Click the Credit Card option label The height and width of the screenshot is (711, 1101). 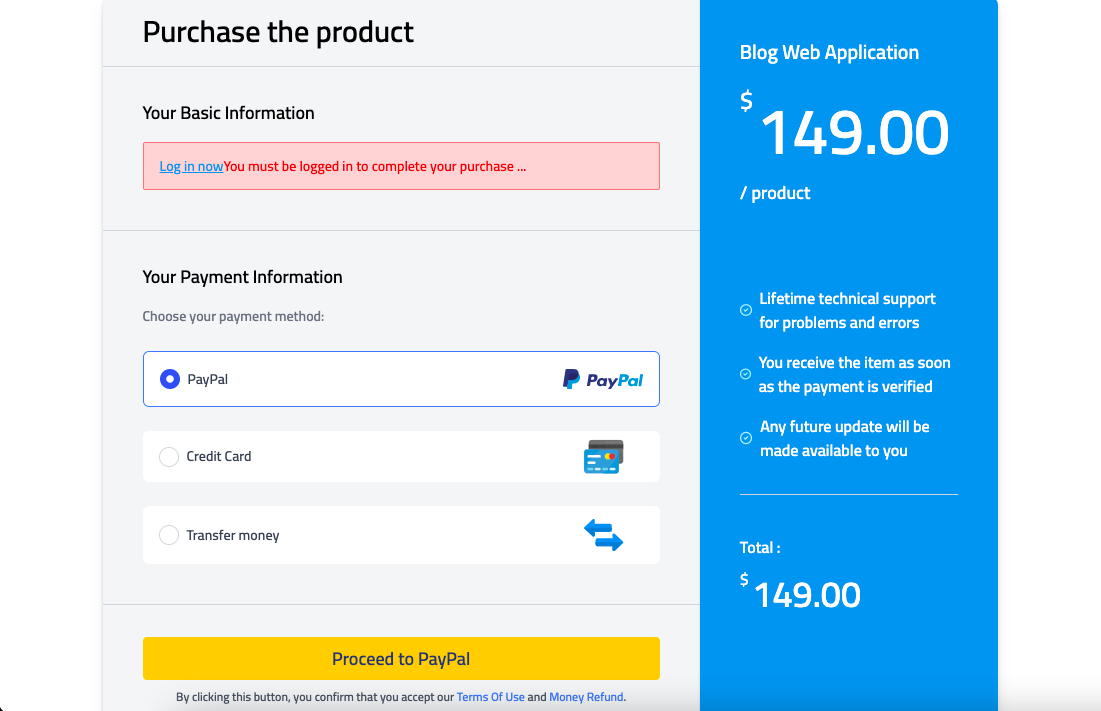pos(219,457)
